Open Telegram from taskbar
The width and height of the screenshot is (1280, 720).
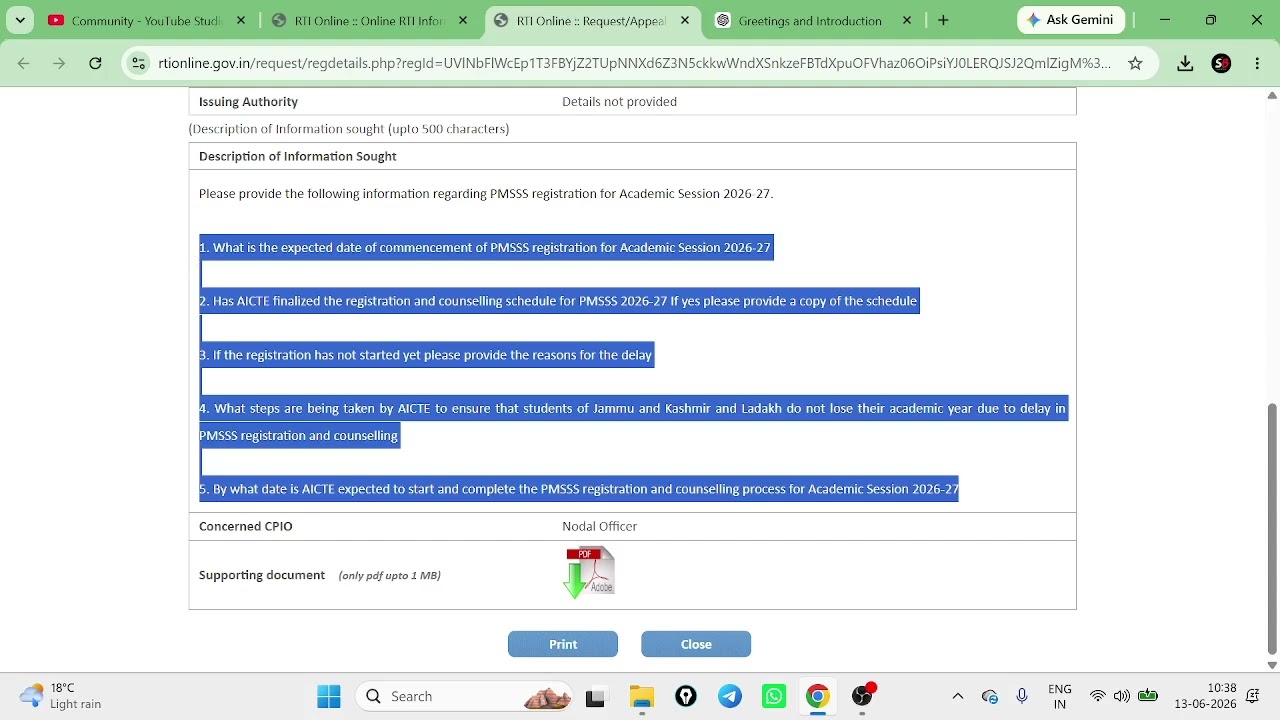click(730, 696)
